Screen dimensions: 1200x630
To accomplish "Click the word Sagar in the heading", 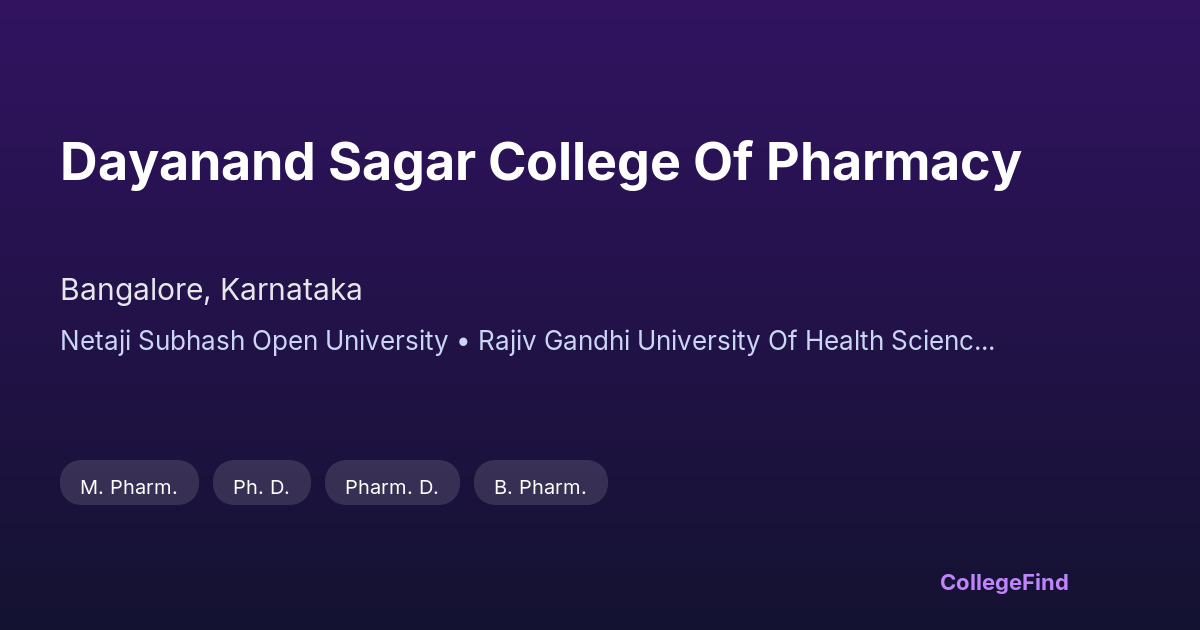I will 400,162.
